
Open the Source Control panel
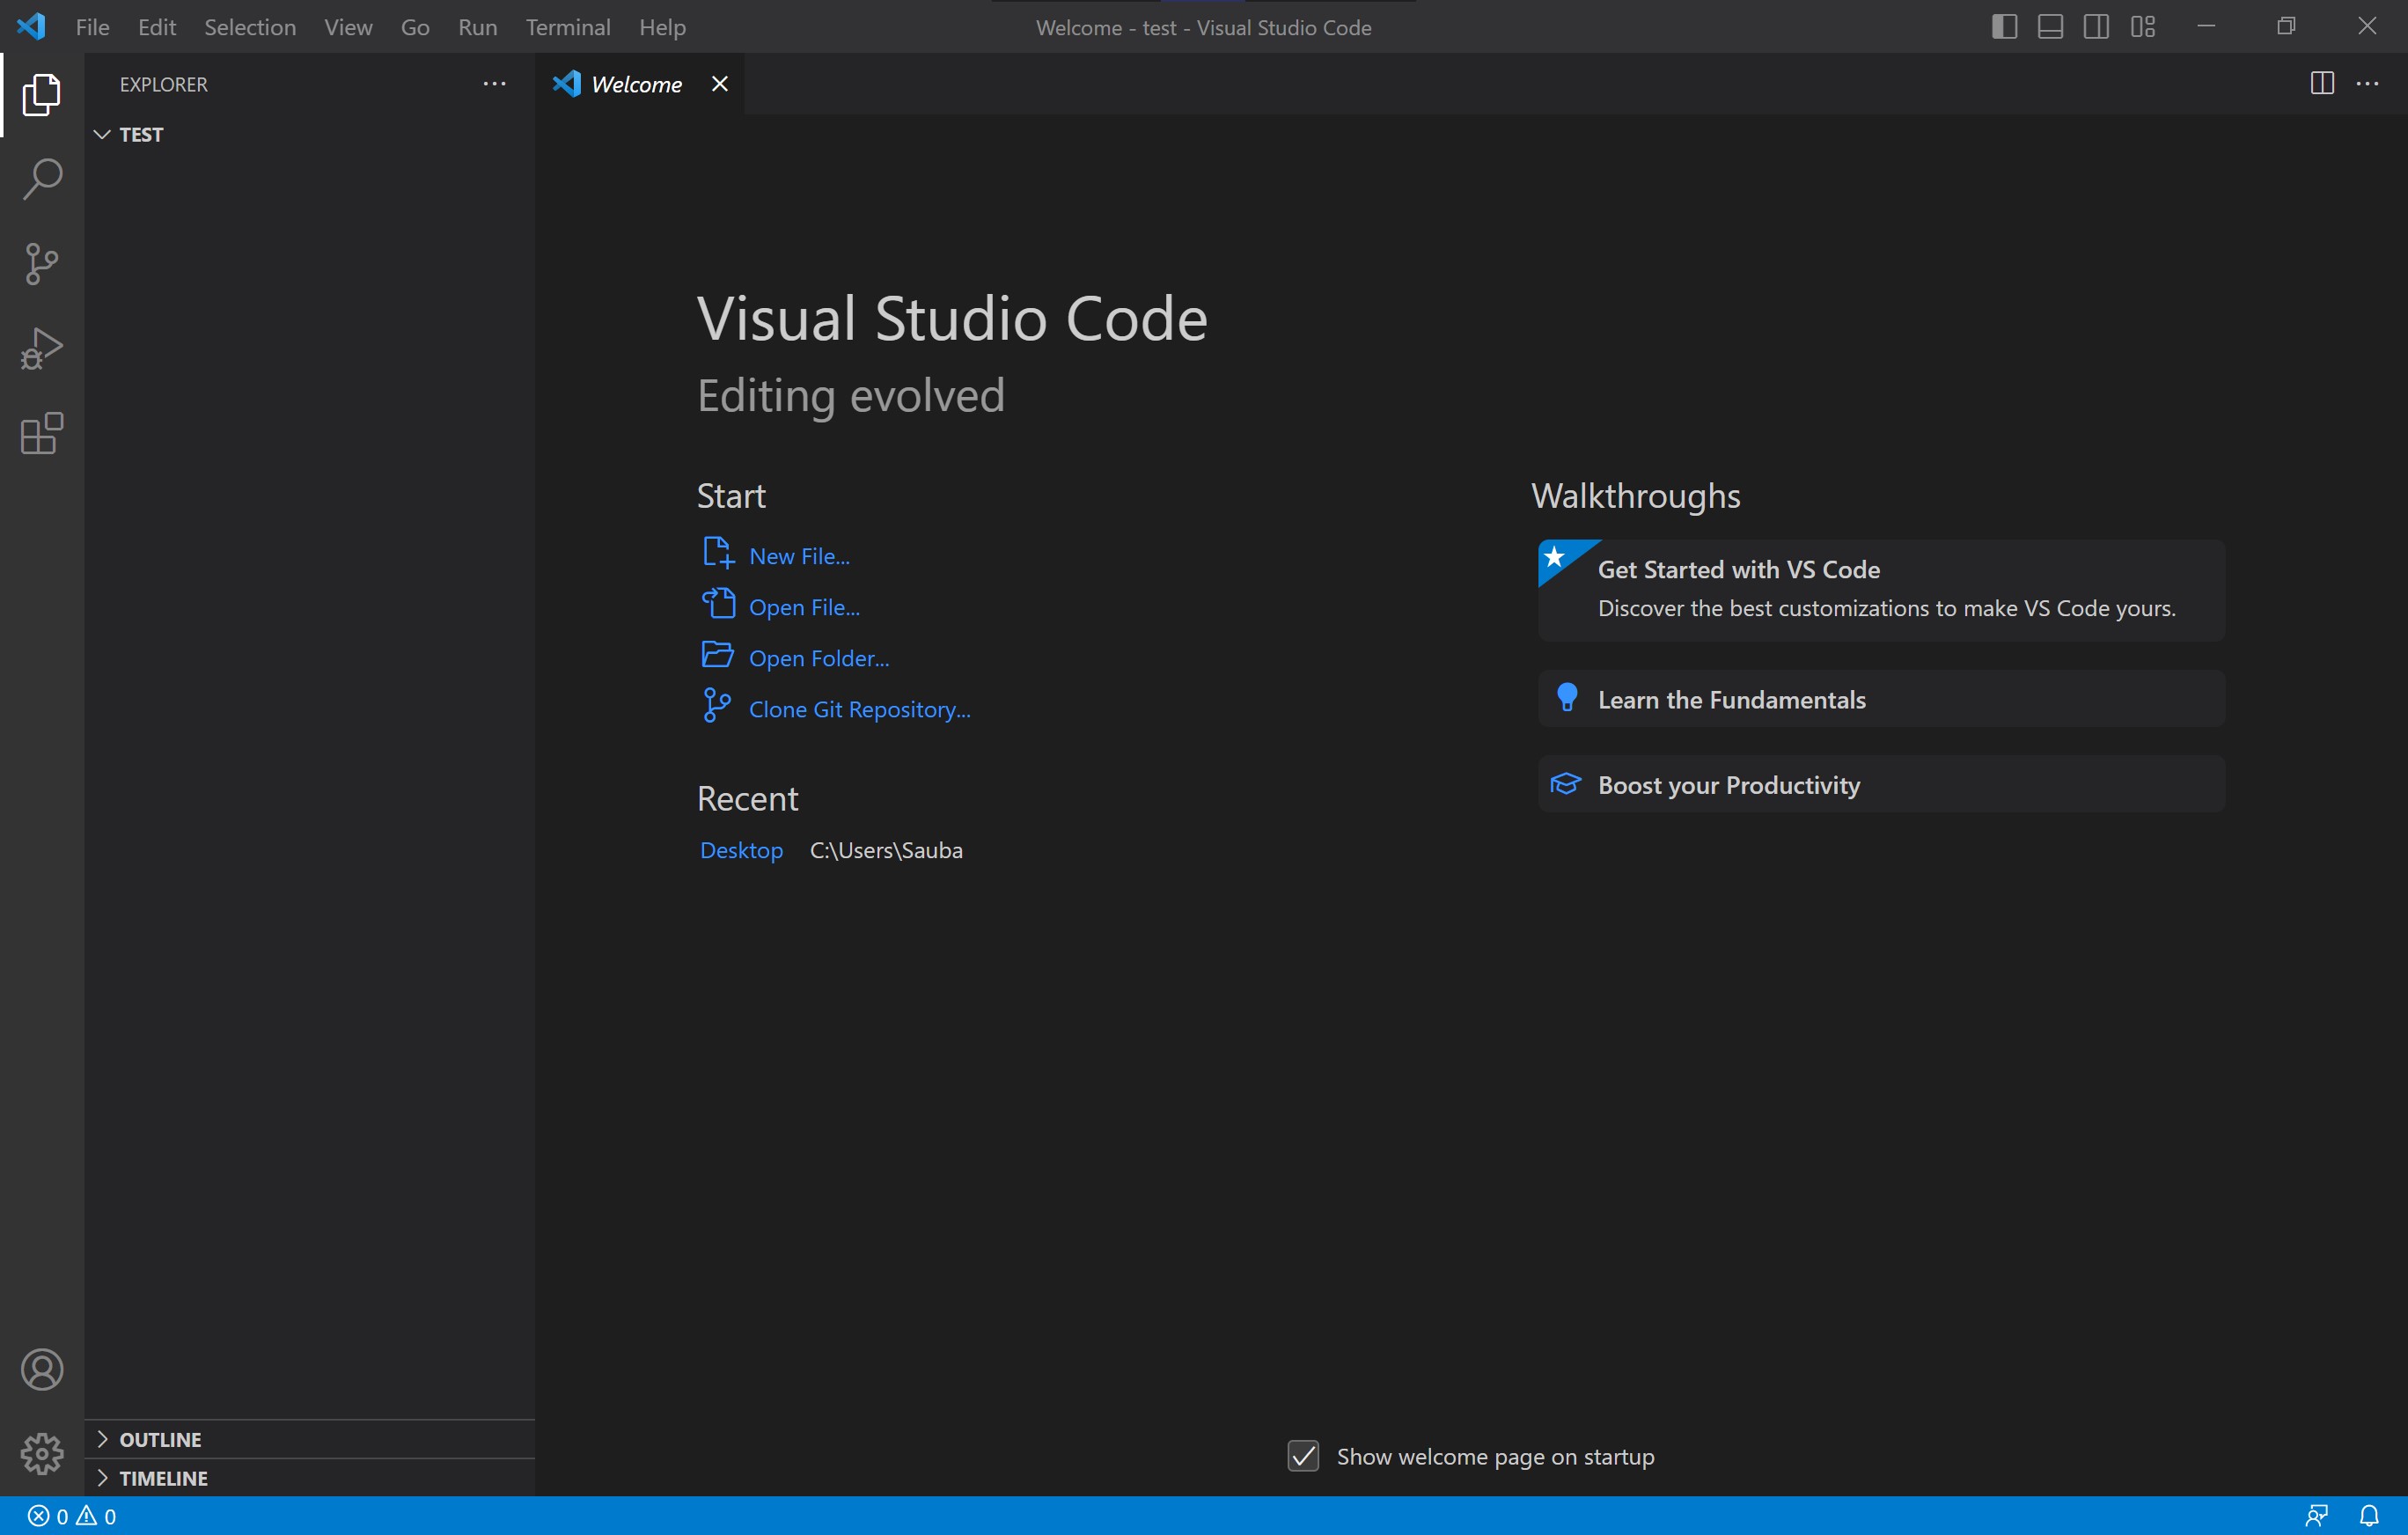pyautogui.click(x=42, y=265)
